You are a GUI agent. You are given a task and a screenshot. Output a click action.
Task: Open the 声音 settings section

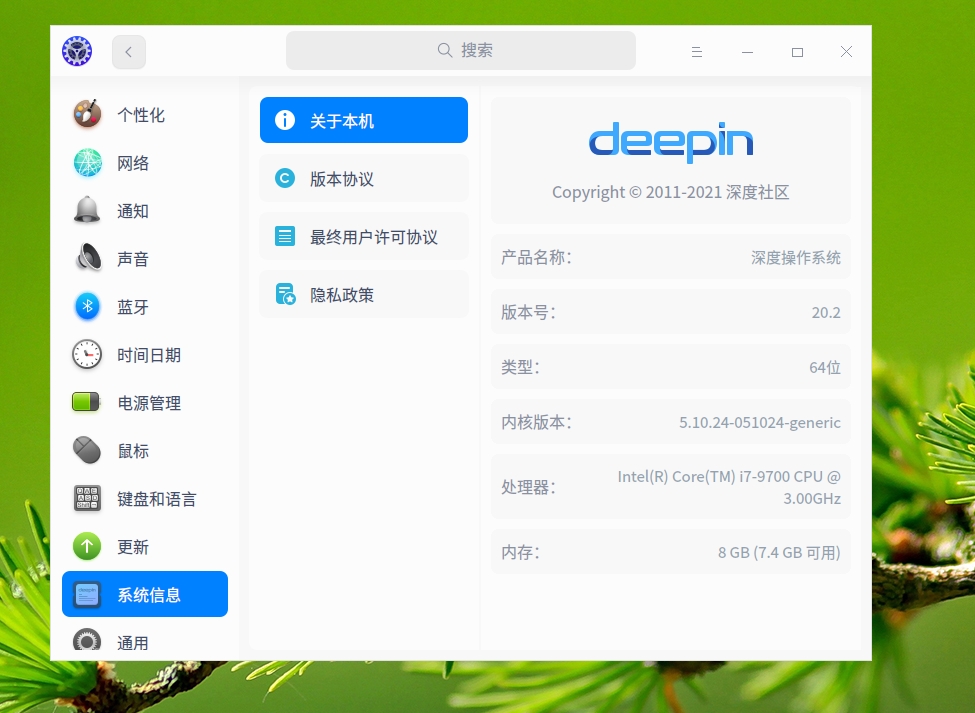(x=145, y=259)
